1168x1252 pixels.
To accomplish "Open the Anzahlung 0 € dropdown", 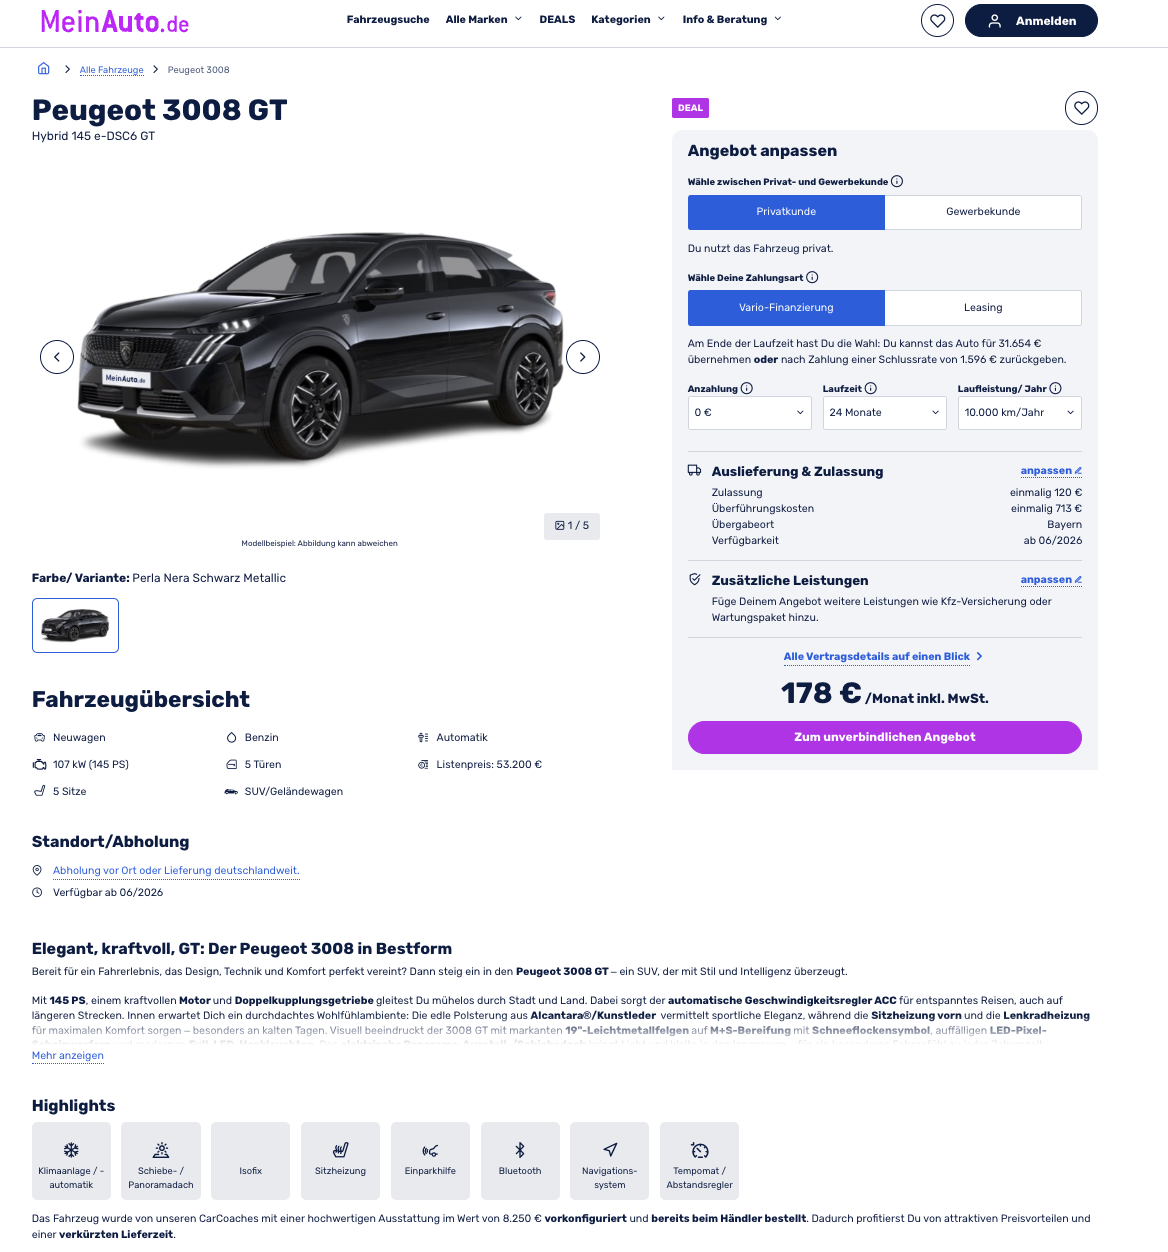I will pos(750,413).
